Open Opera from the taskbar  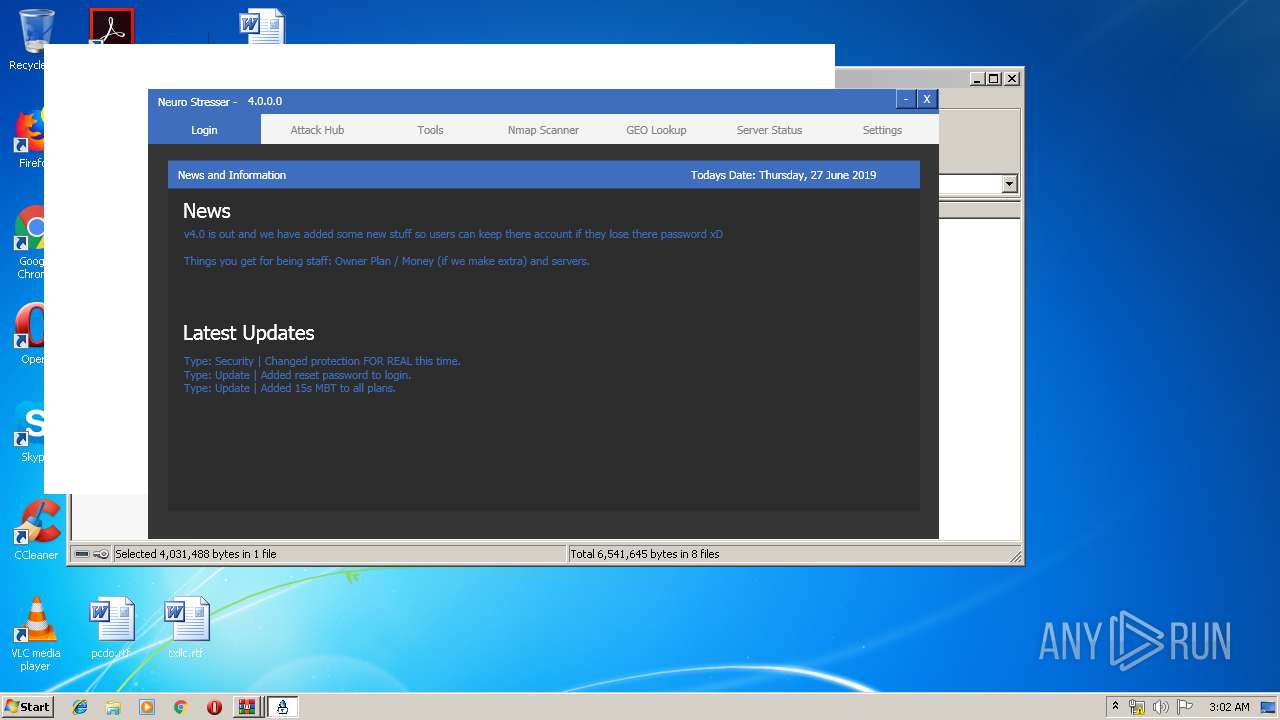214,707
